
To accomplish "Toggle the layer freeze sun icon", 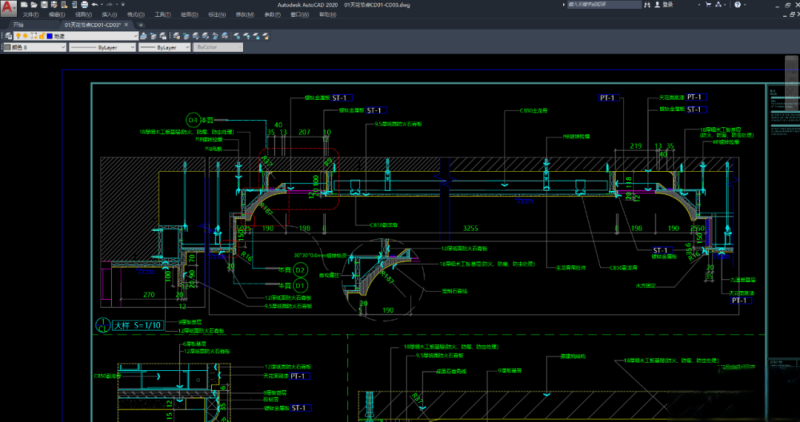I will [25, 35].
